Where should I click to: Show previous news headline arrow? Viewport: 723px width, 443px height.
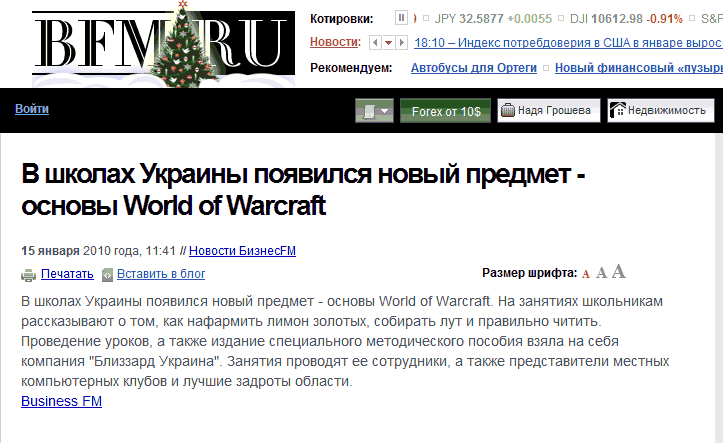(x=375, y=43)
